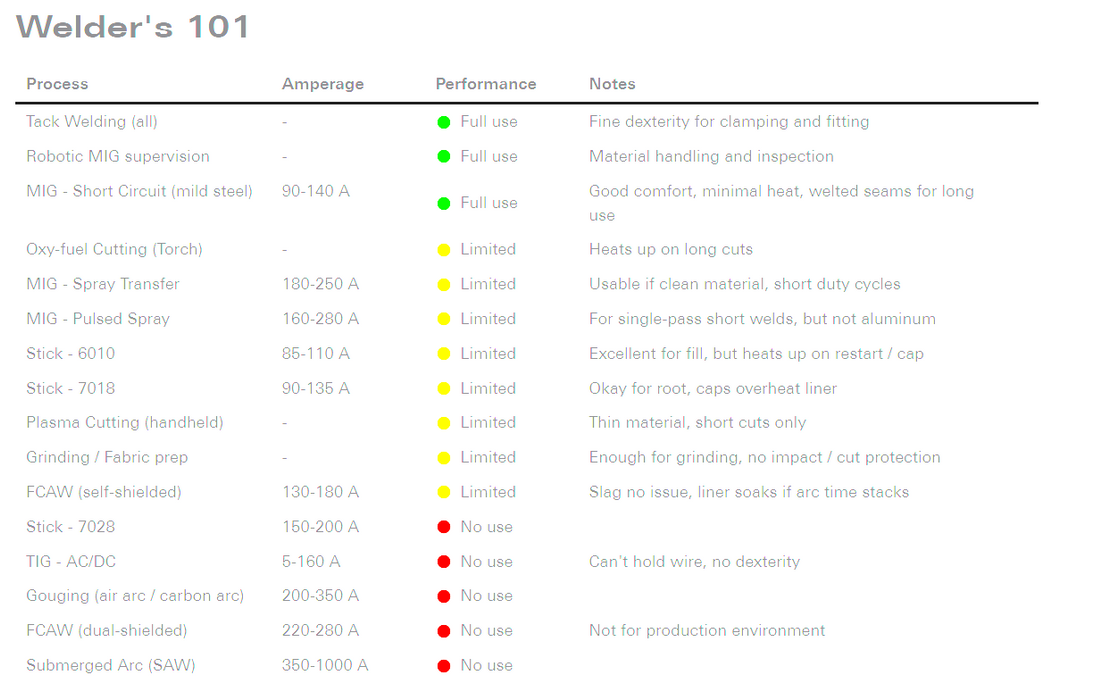
Task: Click the Amperage column header
Action: point(322,84)
